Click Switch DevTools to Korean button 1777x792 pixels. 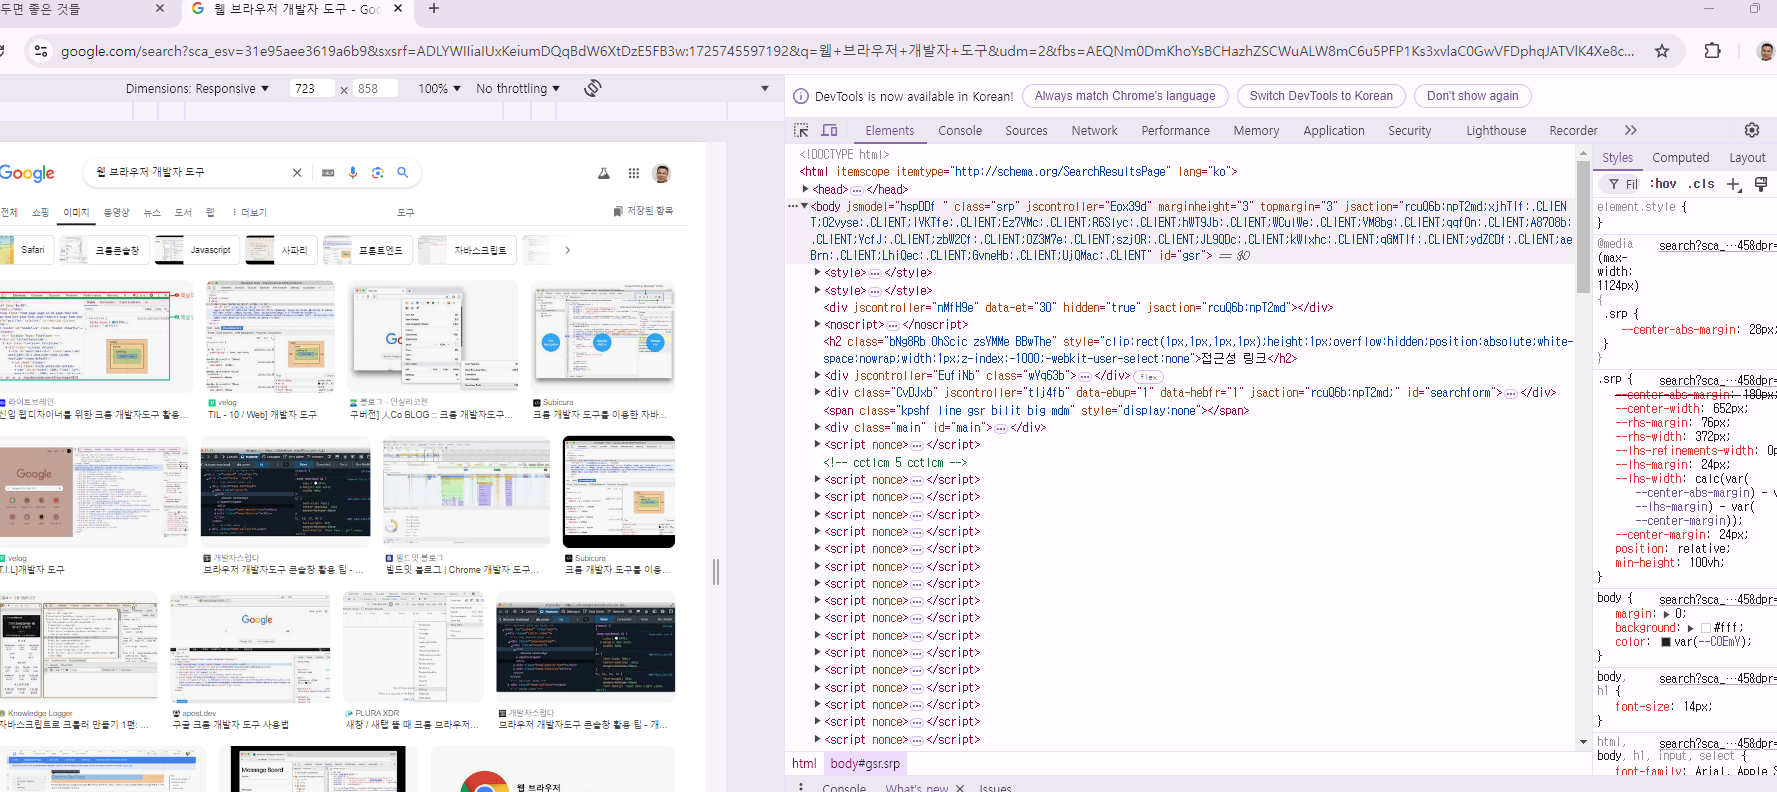point(1321,96)
